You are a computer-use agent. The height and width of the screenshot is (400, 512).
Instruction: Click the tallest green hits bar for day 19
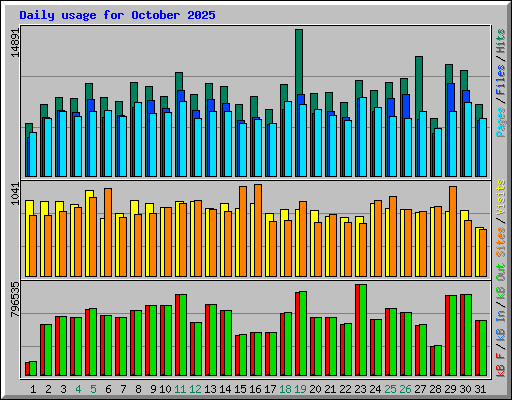coord(299,62)
